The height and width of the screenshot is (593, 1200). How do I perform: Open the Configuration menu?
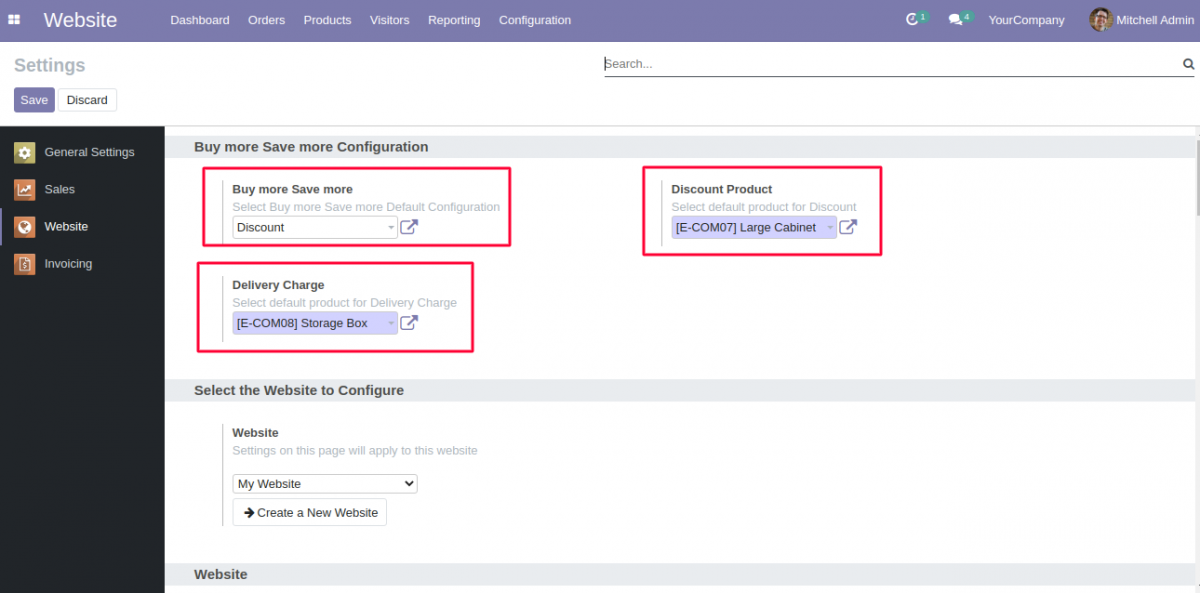tap(534, 19)
